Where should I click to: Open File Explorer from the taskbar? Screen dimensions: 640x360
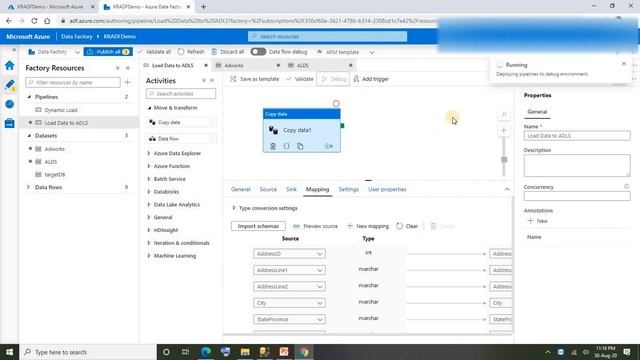pos(245,352)
